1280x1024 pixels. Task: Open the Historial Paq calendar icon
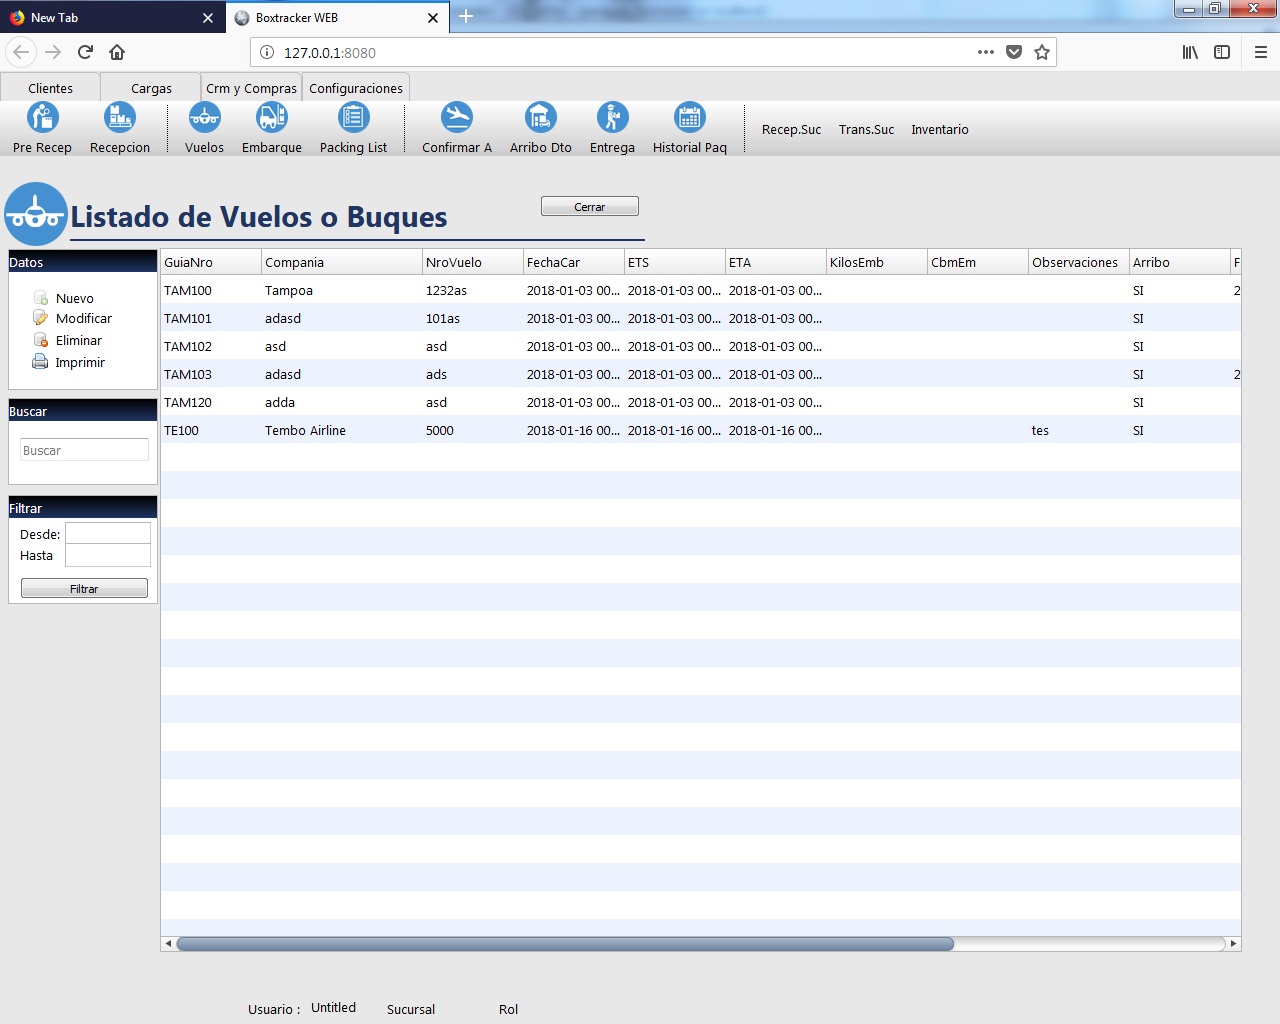click(x=689, y=118)
